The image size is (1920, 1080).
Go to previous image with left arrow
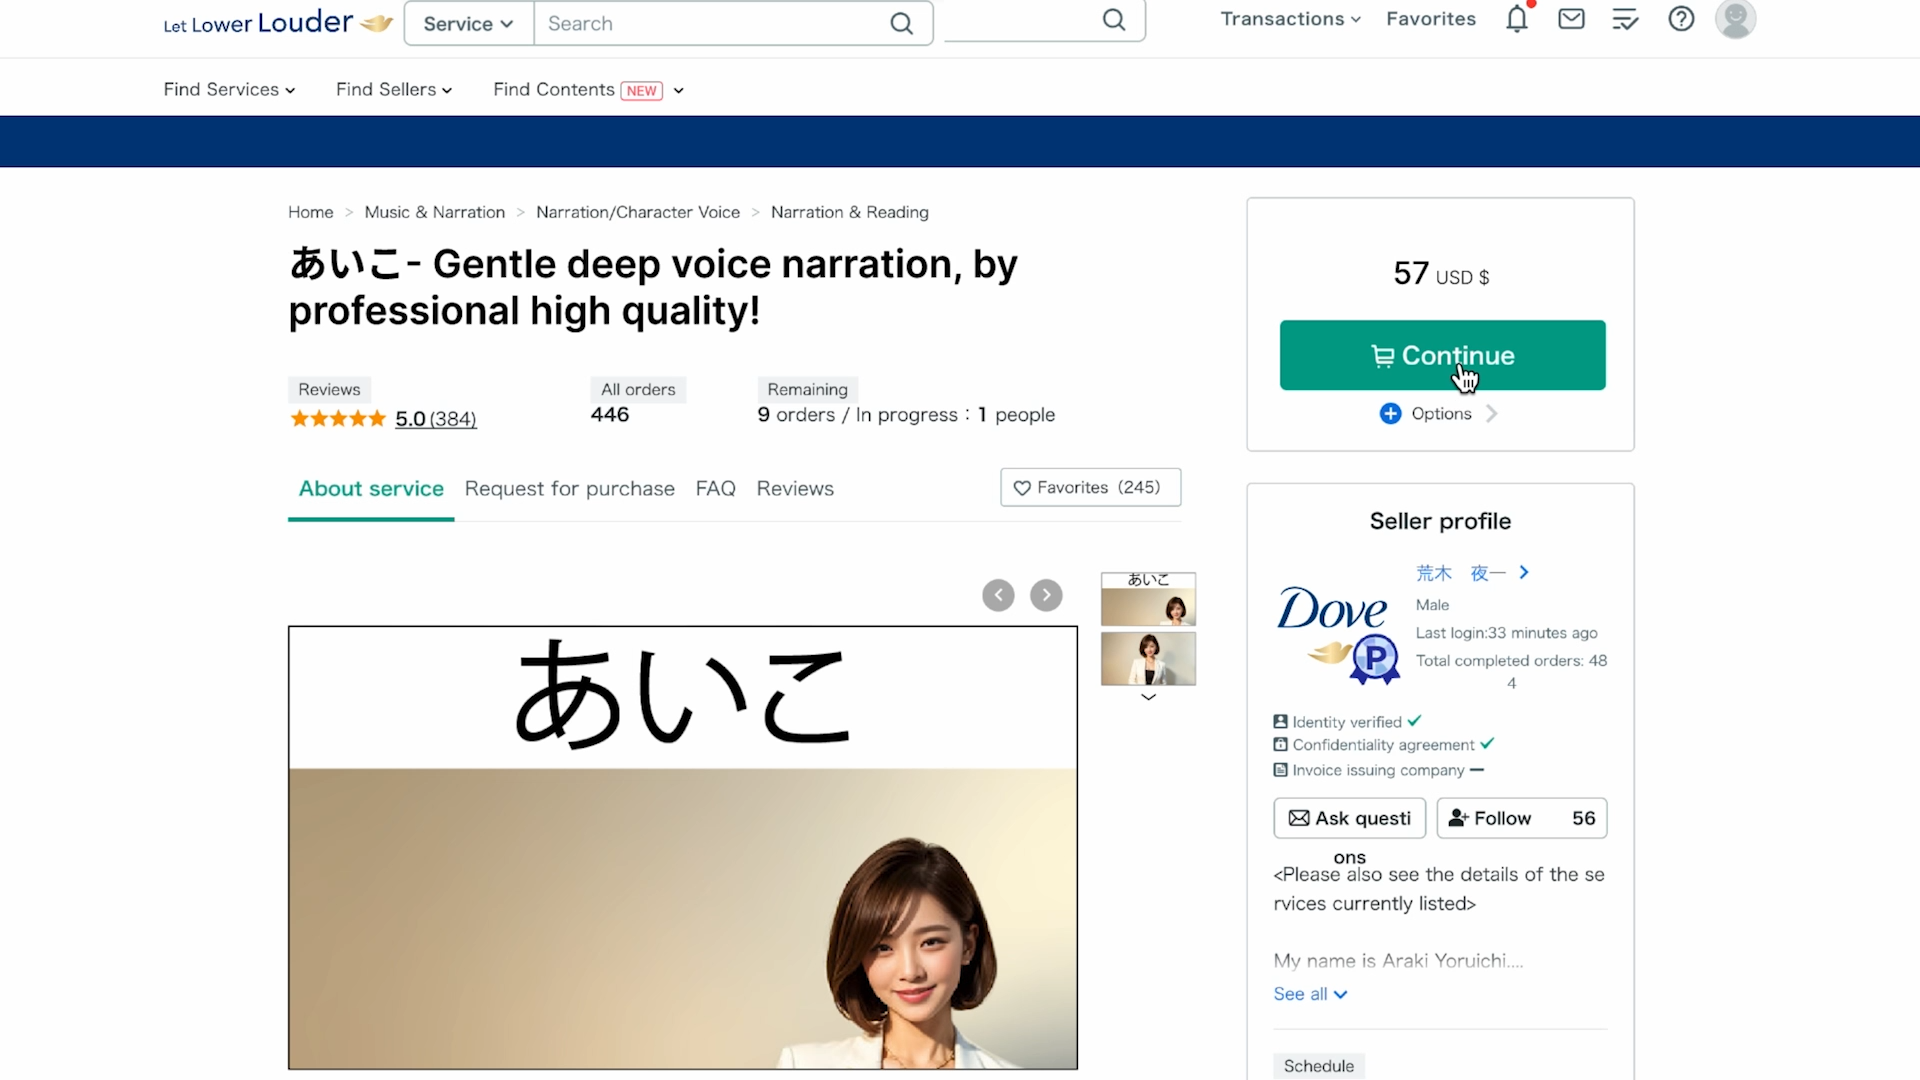point(998,595)
